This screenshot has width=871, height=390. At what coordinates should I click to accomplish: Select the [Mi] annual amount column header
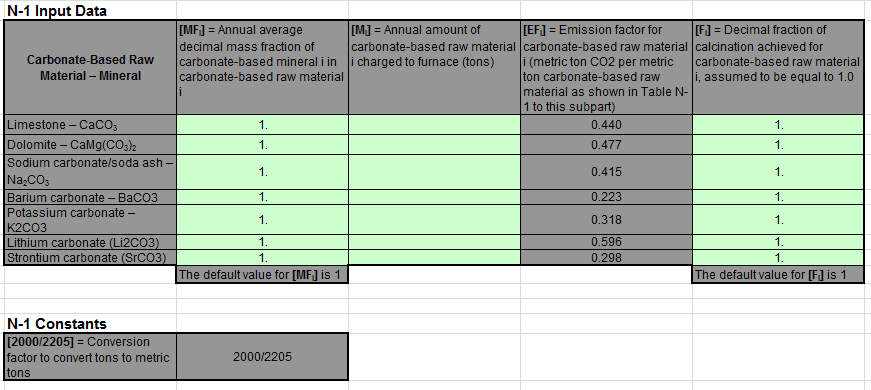click(x=434, y=68)
